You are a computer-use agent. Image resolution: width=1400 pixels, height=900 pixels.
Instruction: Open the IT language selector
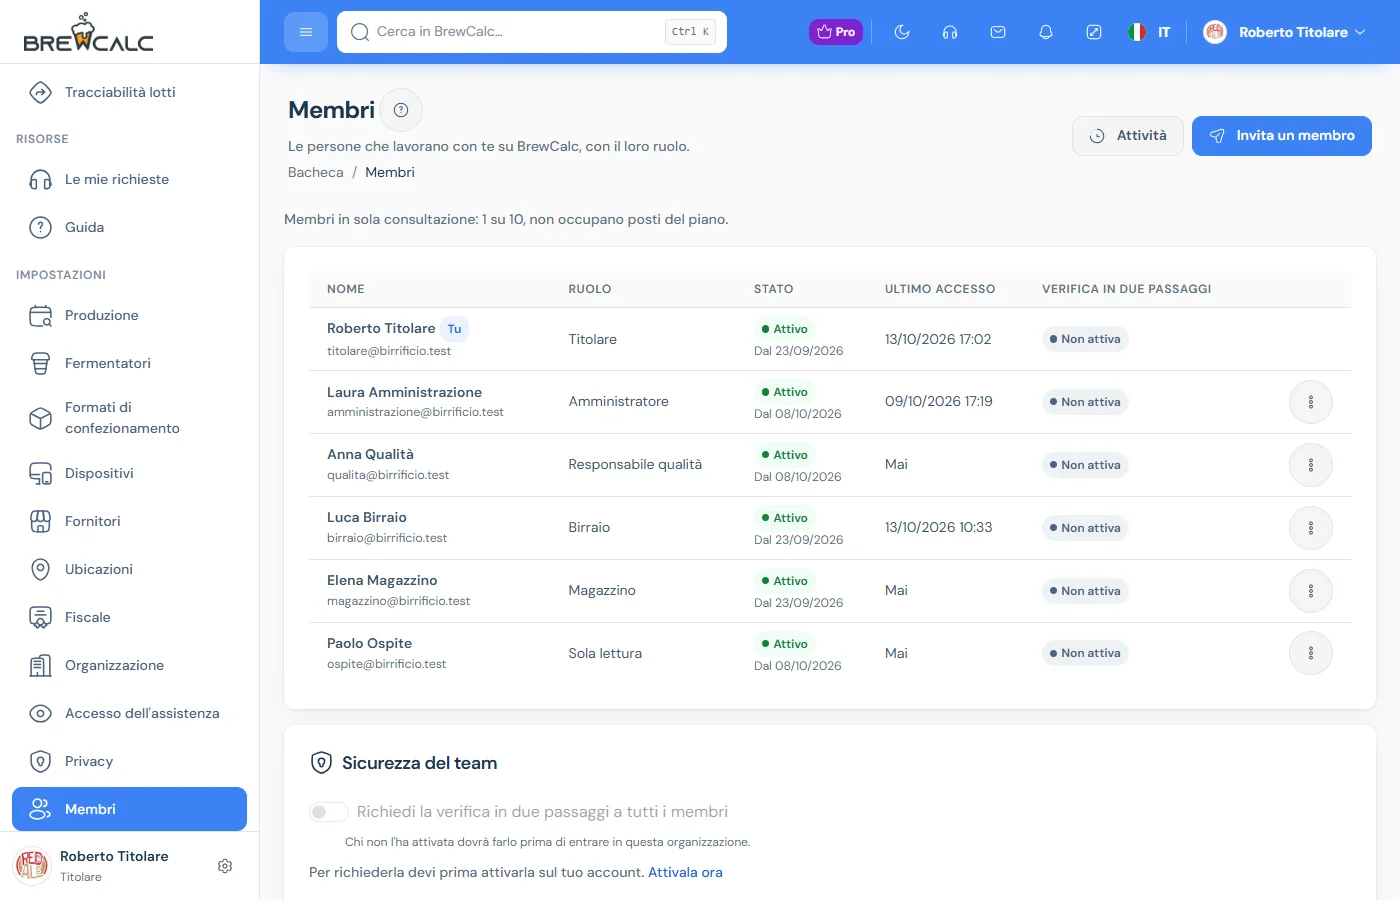point(1150,32)
